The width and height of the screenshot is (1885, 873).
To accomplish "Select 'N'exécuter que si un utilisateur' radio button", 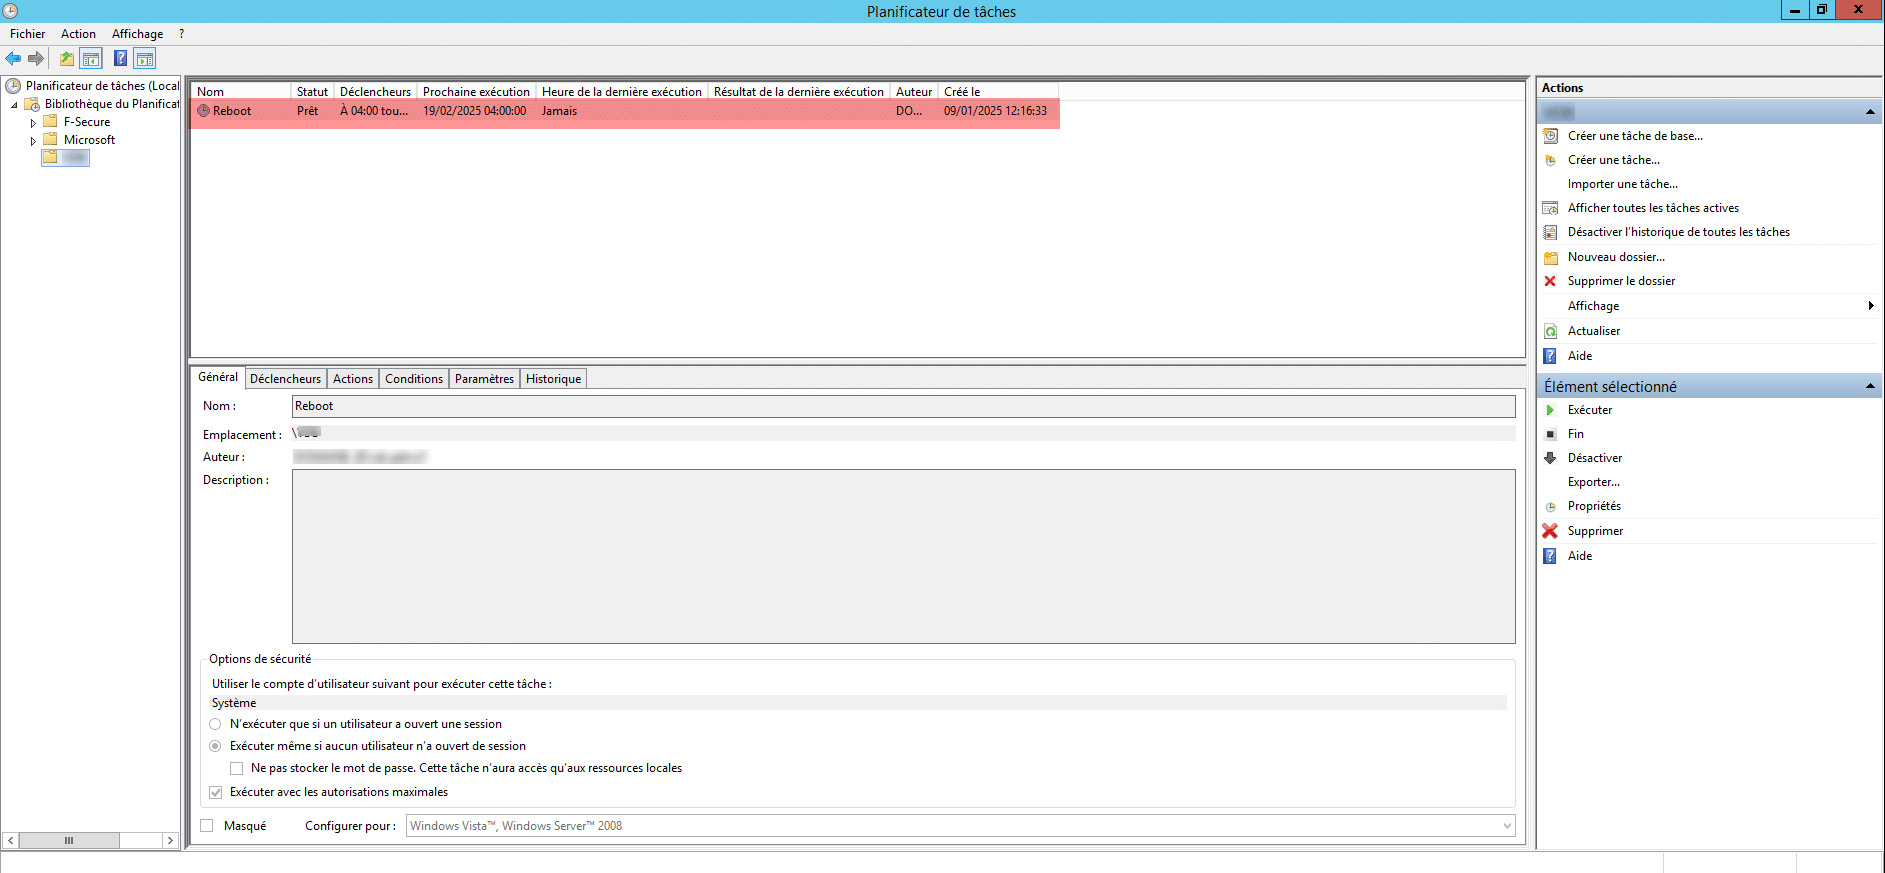I will [215, 724].
